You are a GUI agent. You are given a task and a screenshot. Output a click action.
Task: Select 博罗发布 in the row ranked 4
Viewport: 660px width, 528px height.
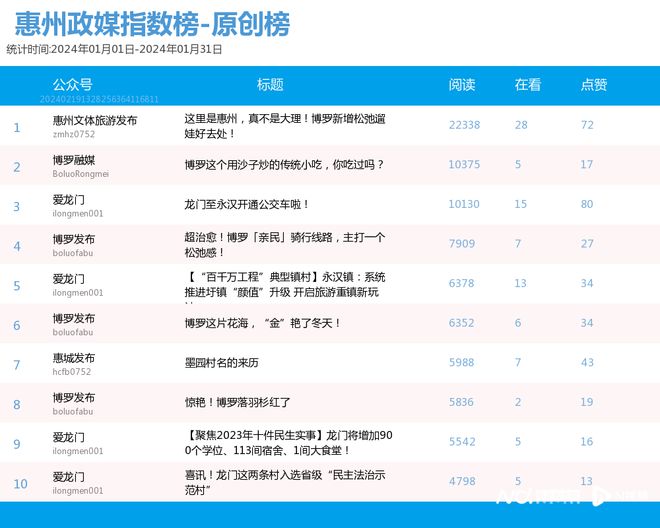74,239
